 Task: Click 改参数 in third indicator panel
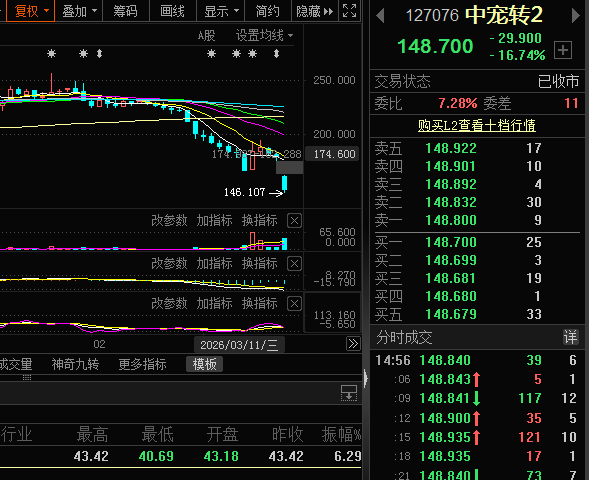(169, 303)
